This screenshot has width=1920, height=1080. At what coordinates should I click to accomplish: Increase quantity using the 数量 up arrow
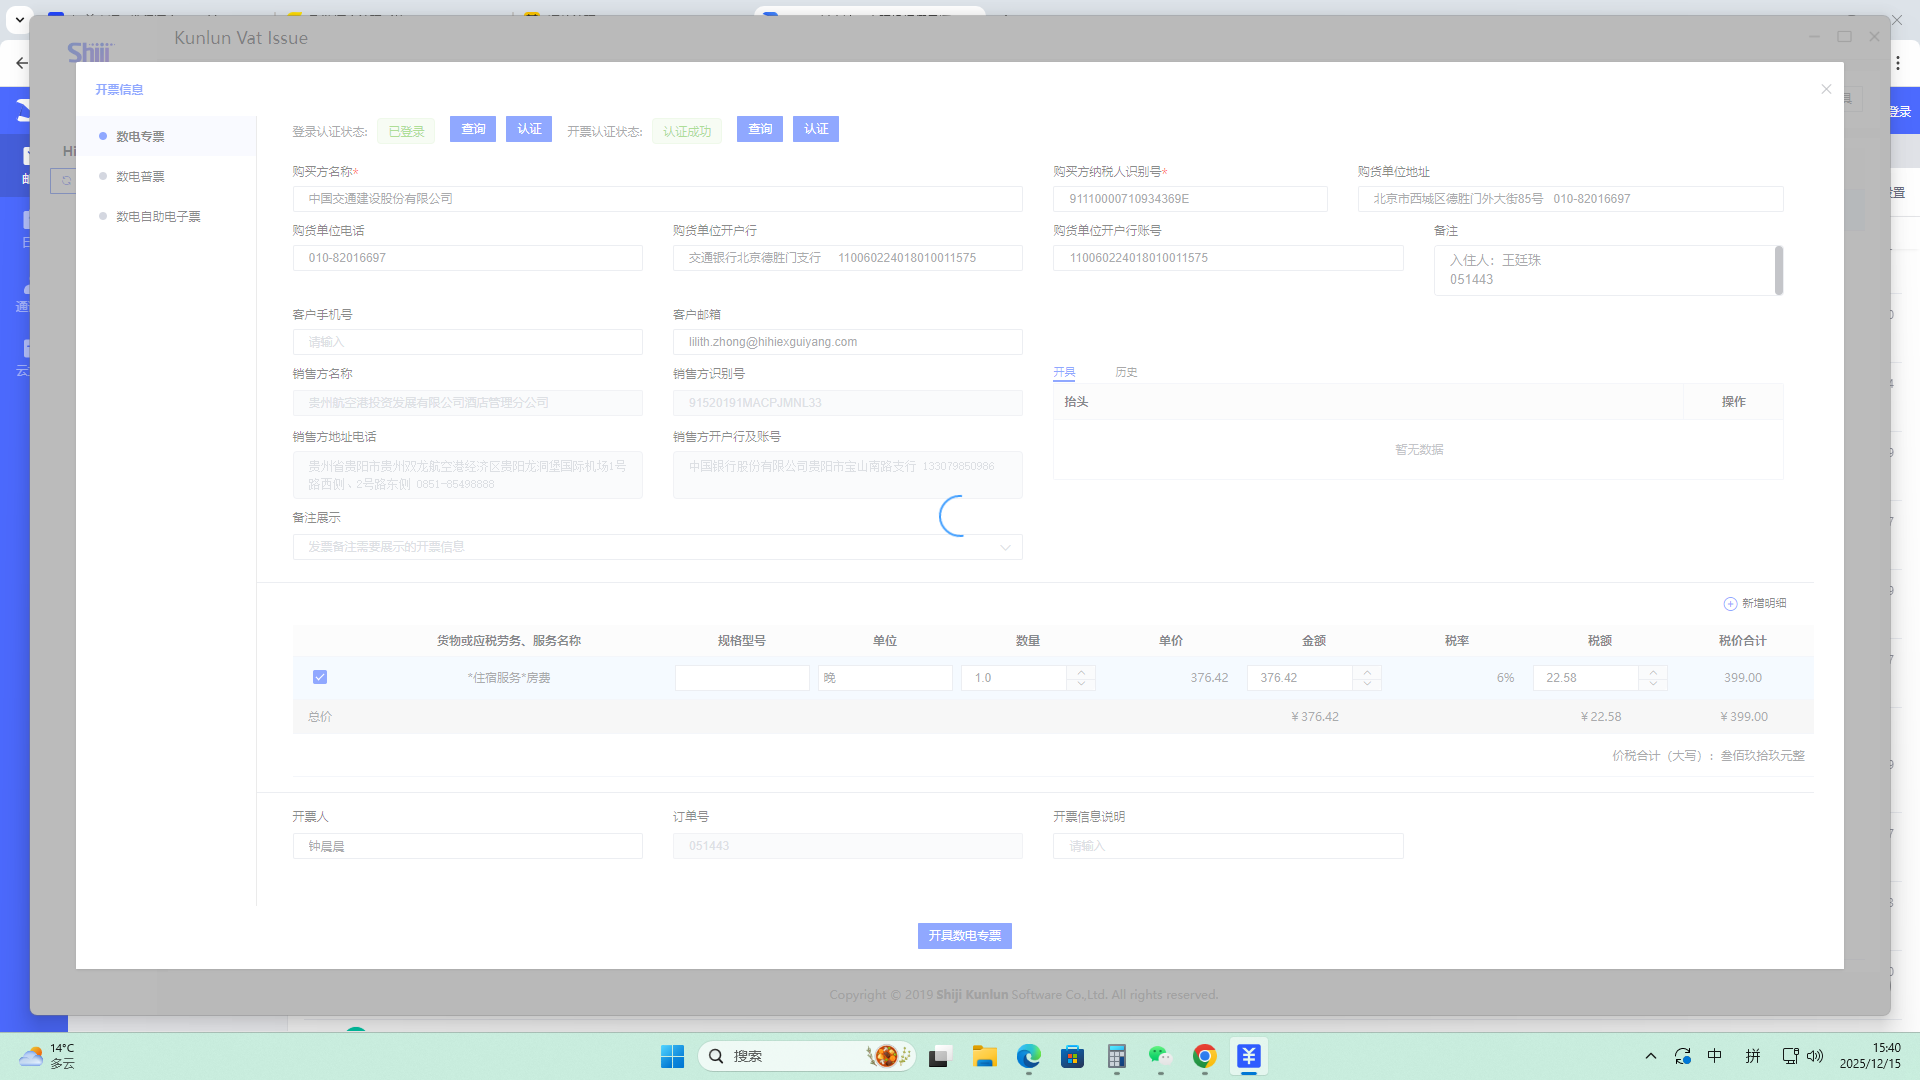pyautogui.click(x=1081, y=672)
